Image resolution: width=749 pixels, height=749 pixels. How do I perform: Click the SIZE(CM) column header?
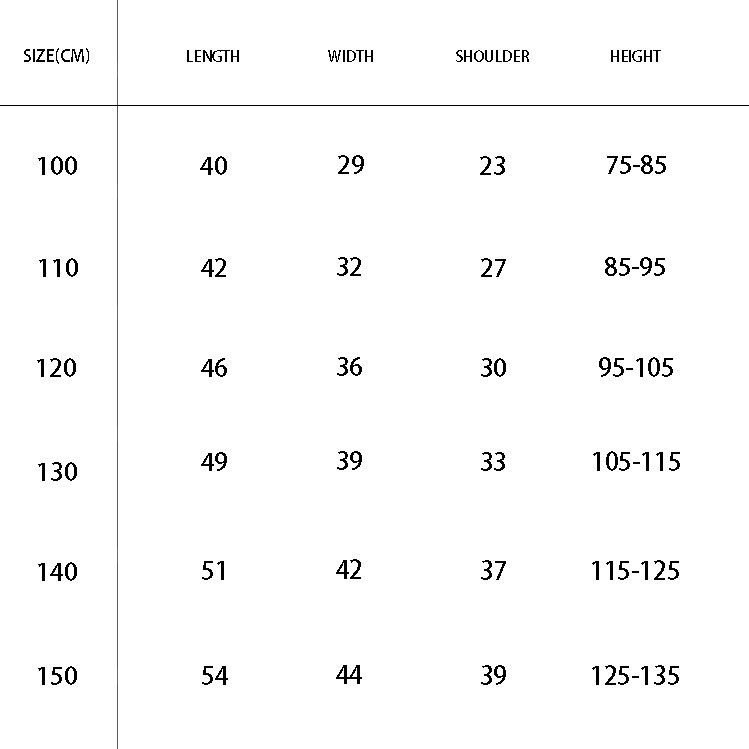point(57,56)
